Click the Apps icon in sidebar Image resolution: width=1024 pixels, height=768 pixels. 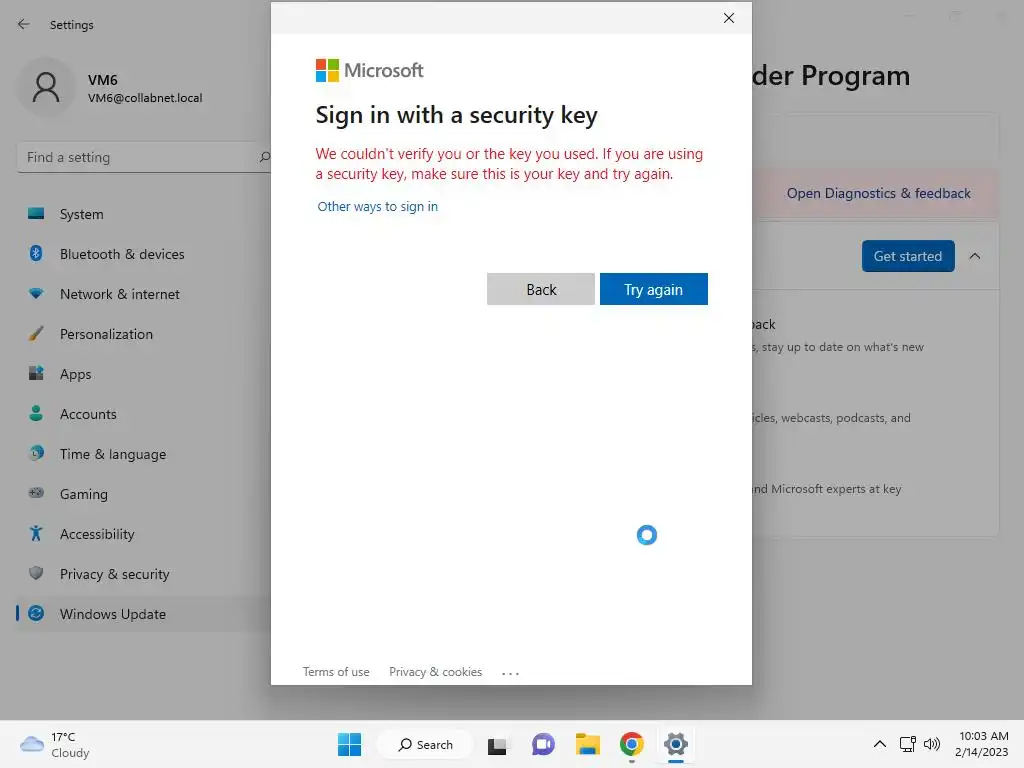coord(36,374)
